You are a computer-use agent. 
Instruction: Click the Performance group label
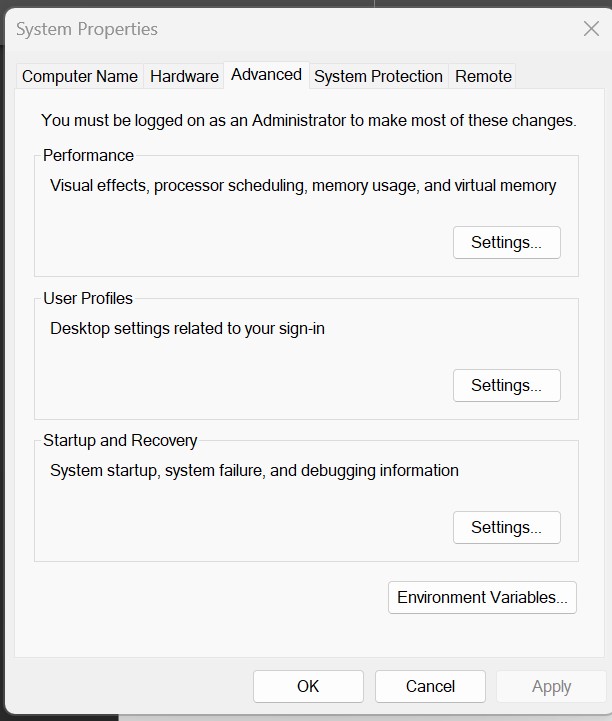point(88,155)
